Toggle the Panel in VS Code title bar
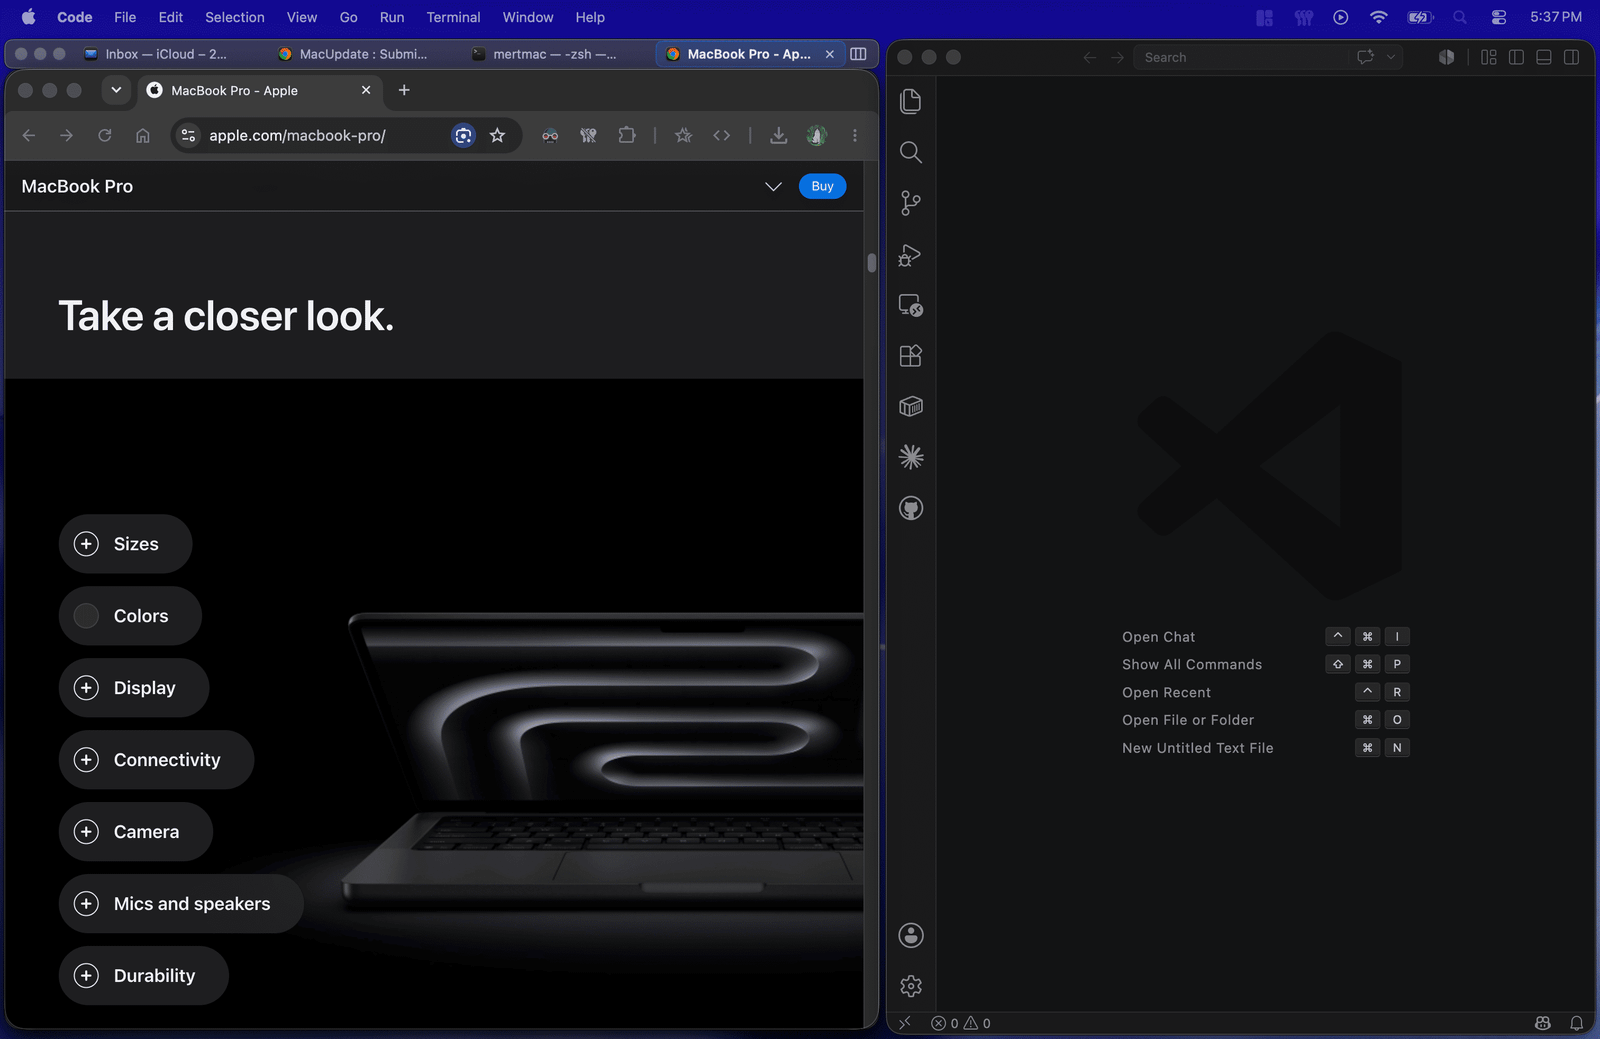This screenshot has height=1039, width=1600. click(x=1544, y=57)
